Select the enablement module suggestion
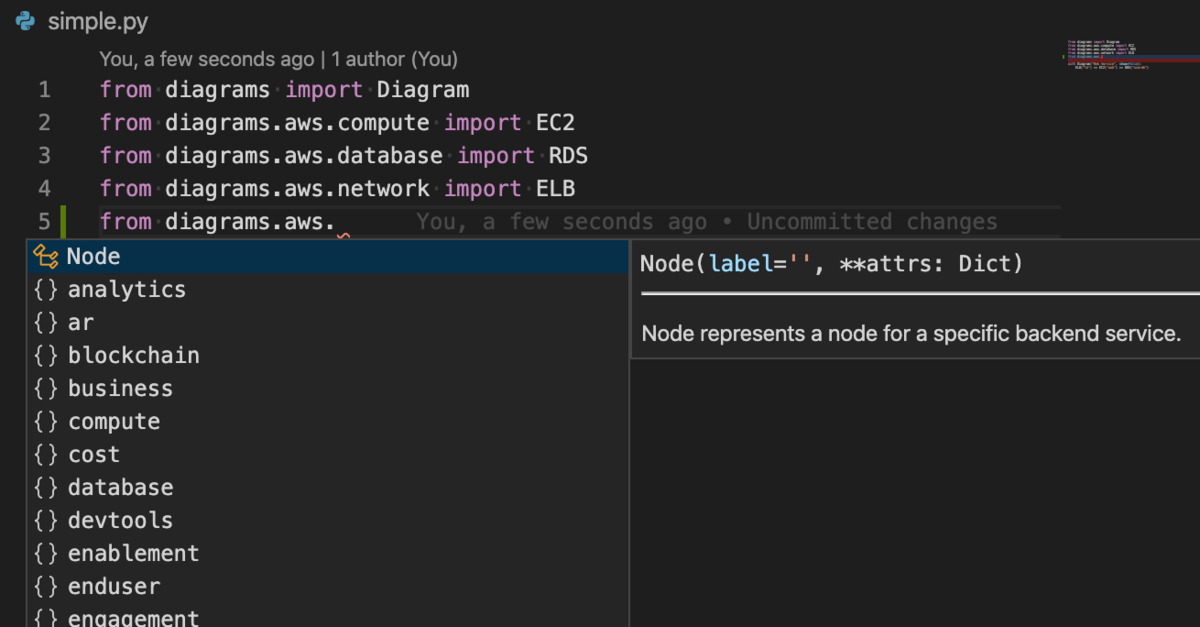 click(133, 553)
